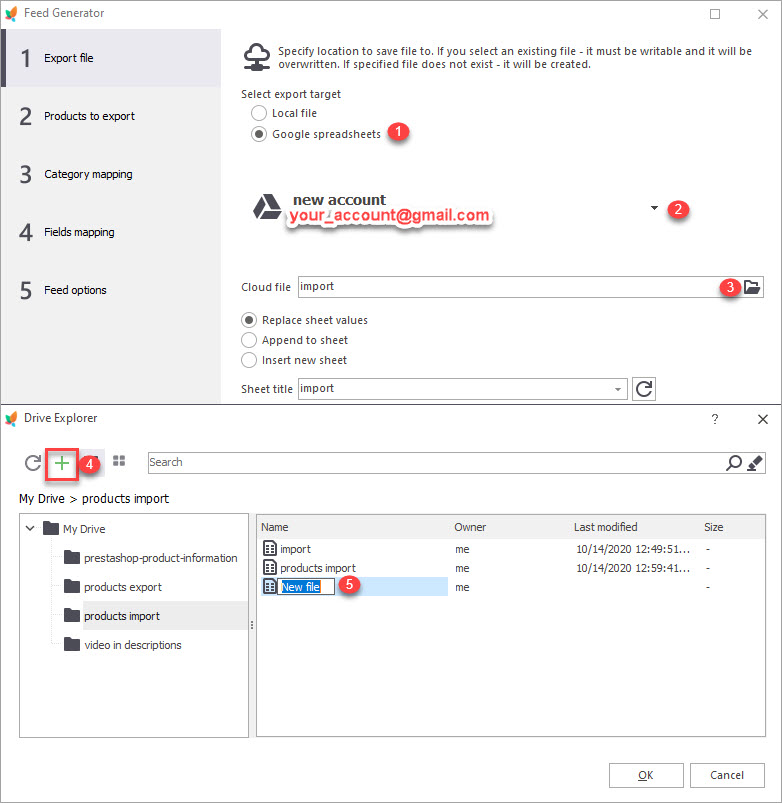
Task: Click products import in breadcrumb path
Action: [x=125, y=499]
